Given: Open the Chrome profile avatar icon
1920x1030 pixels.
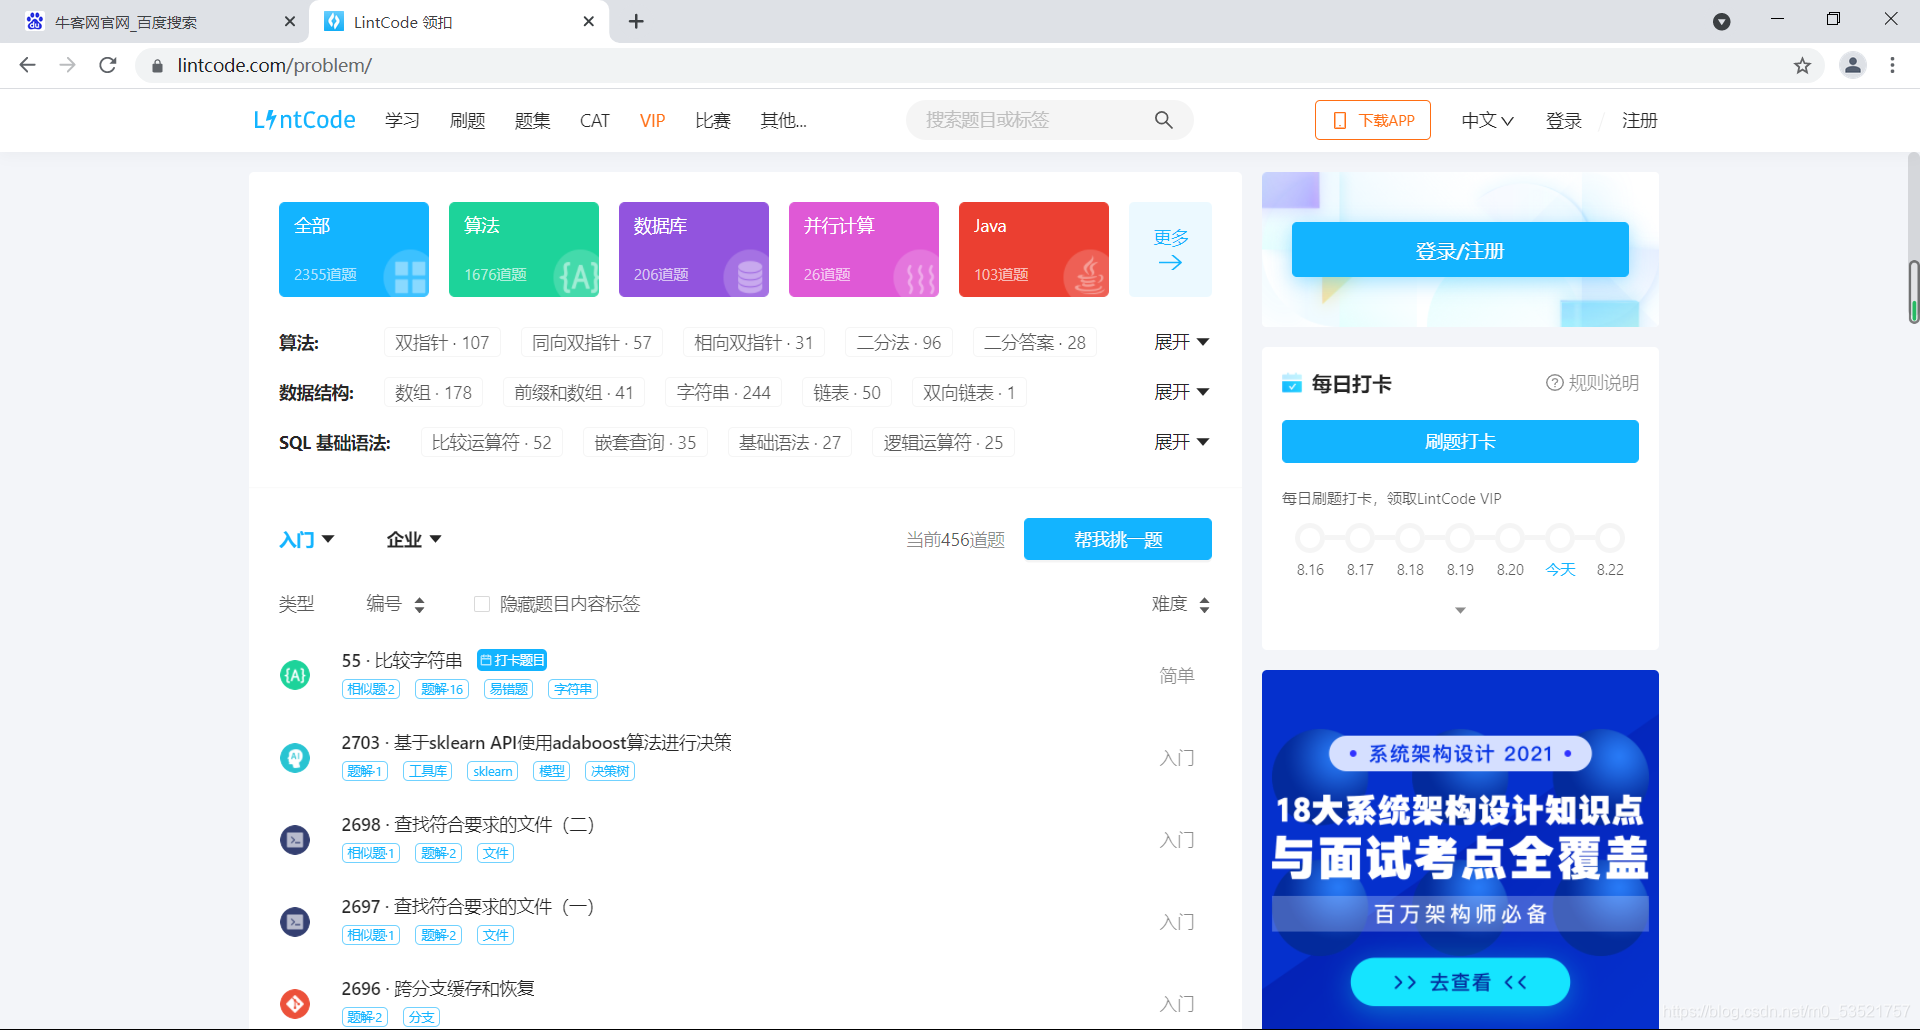Looking at the screenshot, I should click(1852, 65).
